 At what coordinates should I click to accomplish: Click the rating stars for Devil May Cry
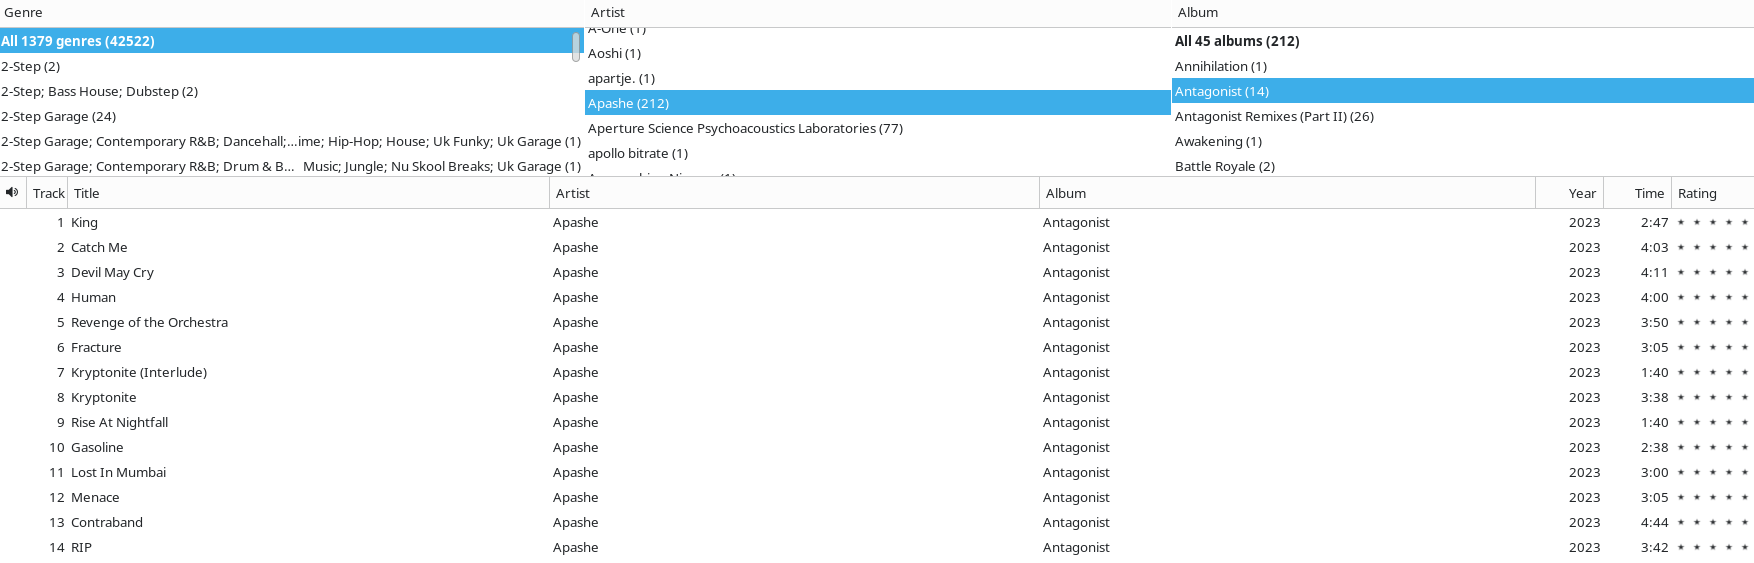[1712, 273]
